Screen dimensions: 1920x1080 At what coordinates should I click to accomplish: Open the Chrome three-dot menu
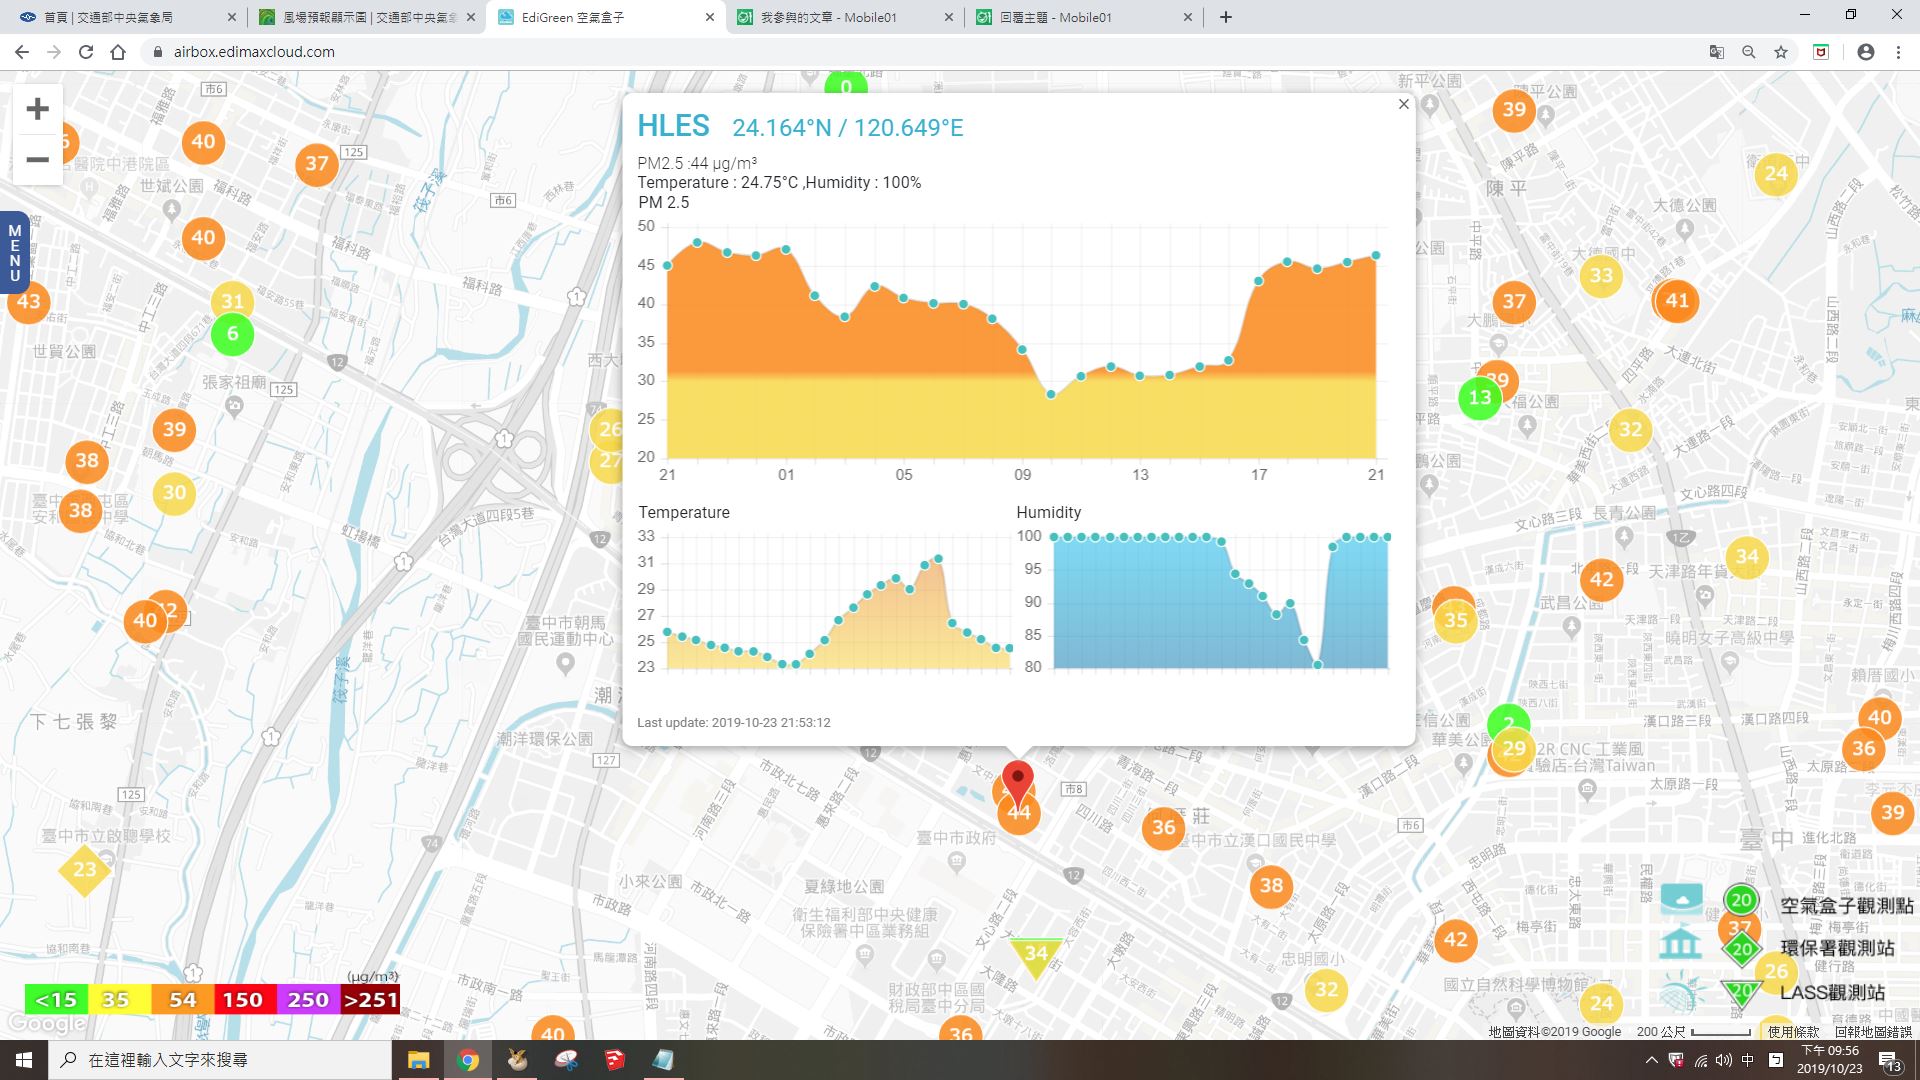(x=1898, y=52)
